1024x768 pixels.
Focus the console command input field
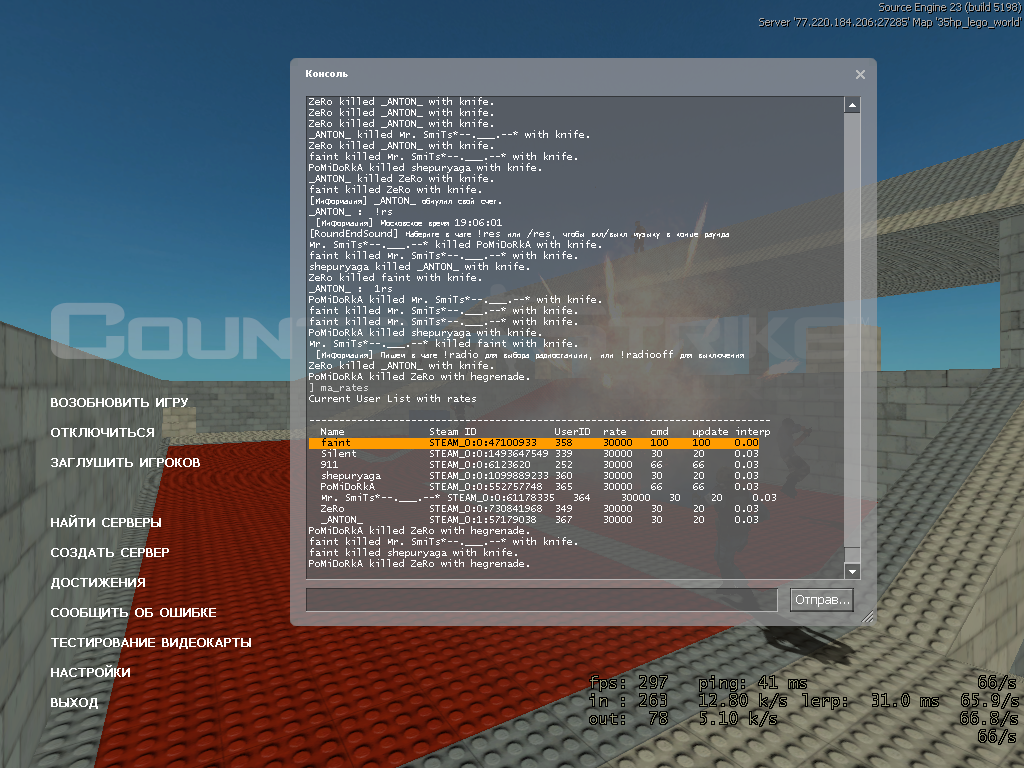pos(541,600)
